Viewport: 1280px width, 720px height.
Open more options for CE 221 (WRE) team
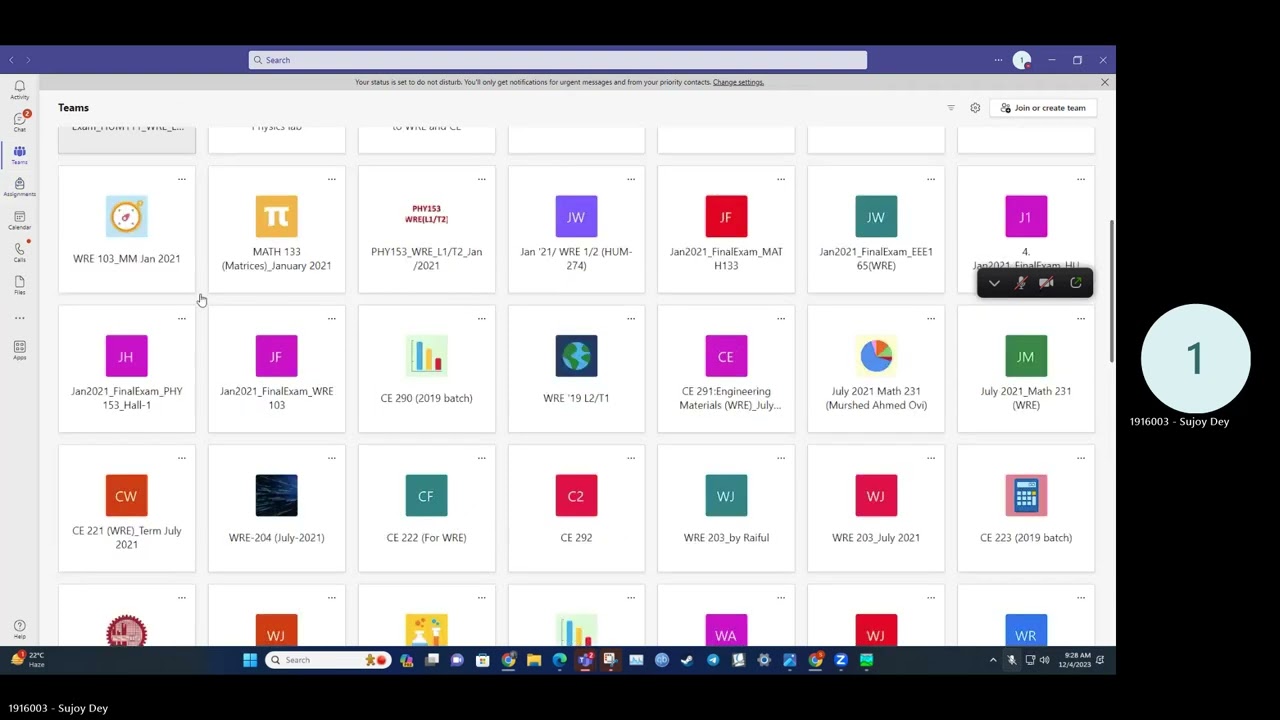click(x=181, y=458)
